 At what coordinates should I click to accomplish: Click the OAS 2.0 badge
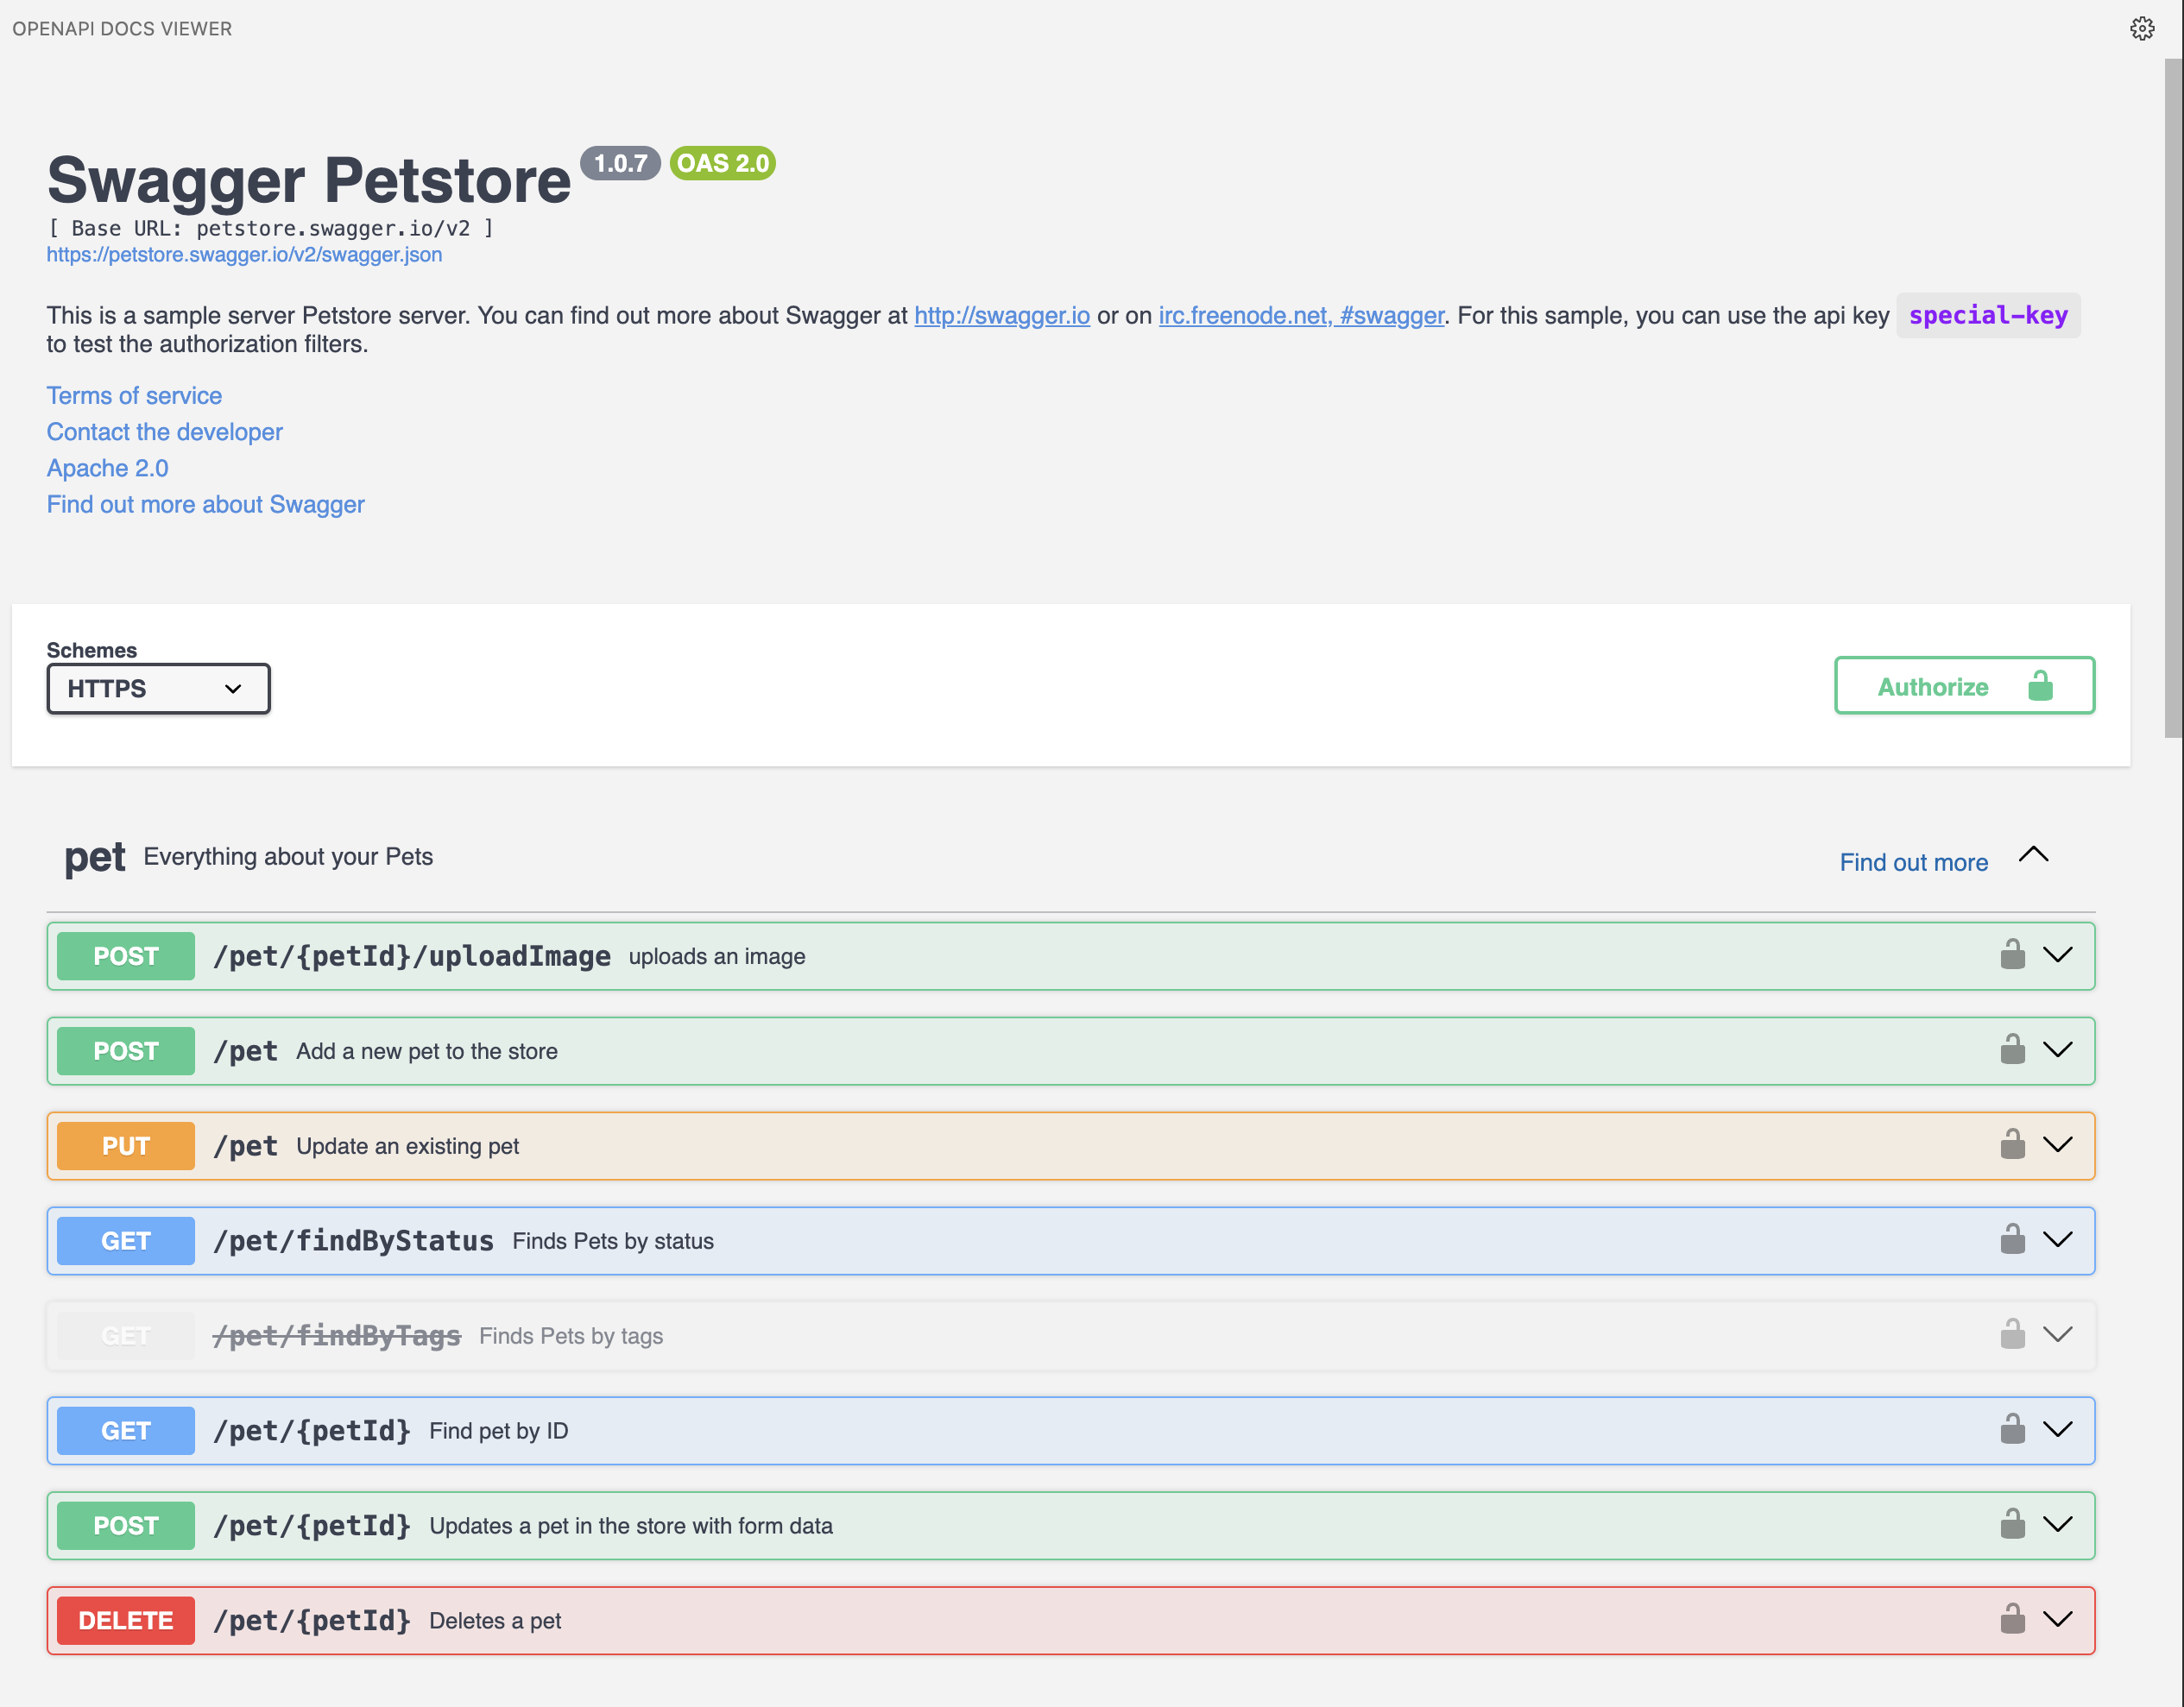722,163
